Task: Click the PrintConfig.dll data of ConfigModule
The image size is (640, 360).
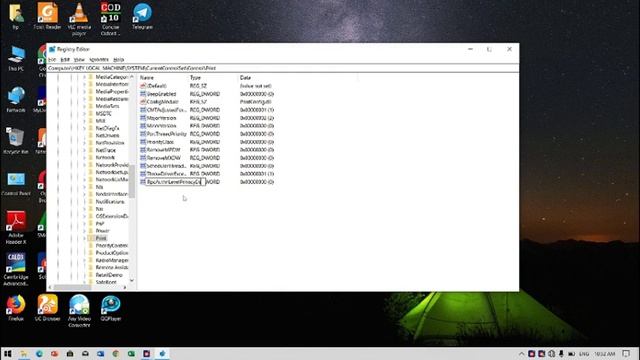Action: pyautogui.click(x=256, y=102)
